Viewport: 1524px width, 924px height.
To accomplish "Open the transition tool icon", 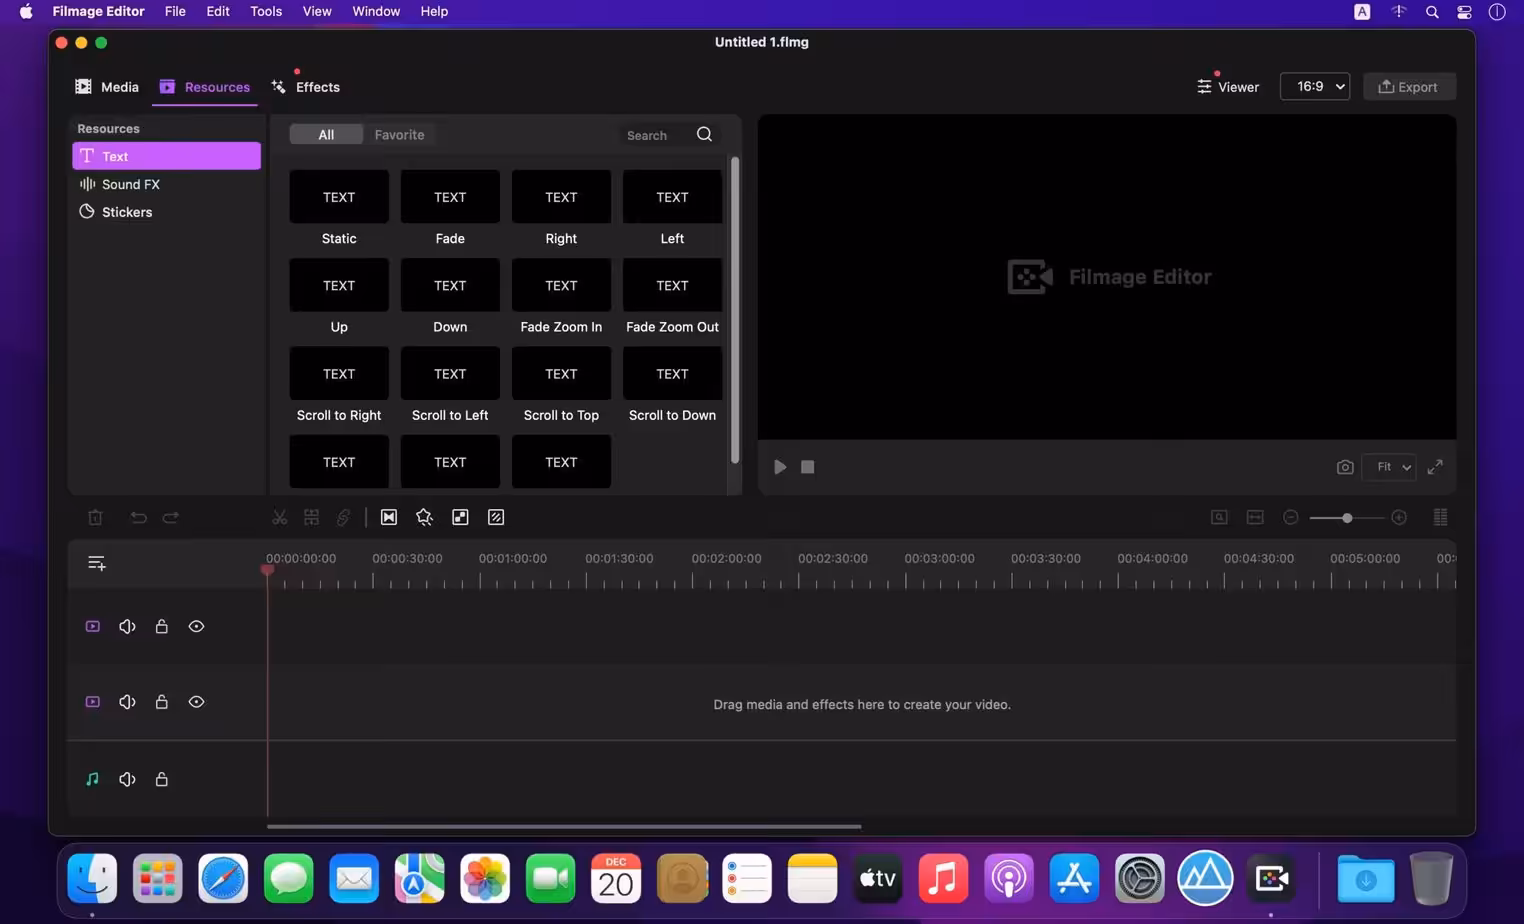I will click(x=389, y=517).
